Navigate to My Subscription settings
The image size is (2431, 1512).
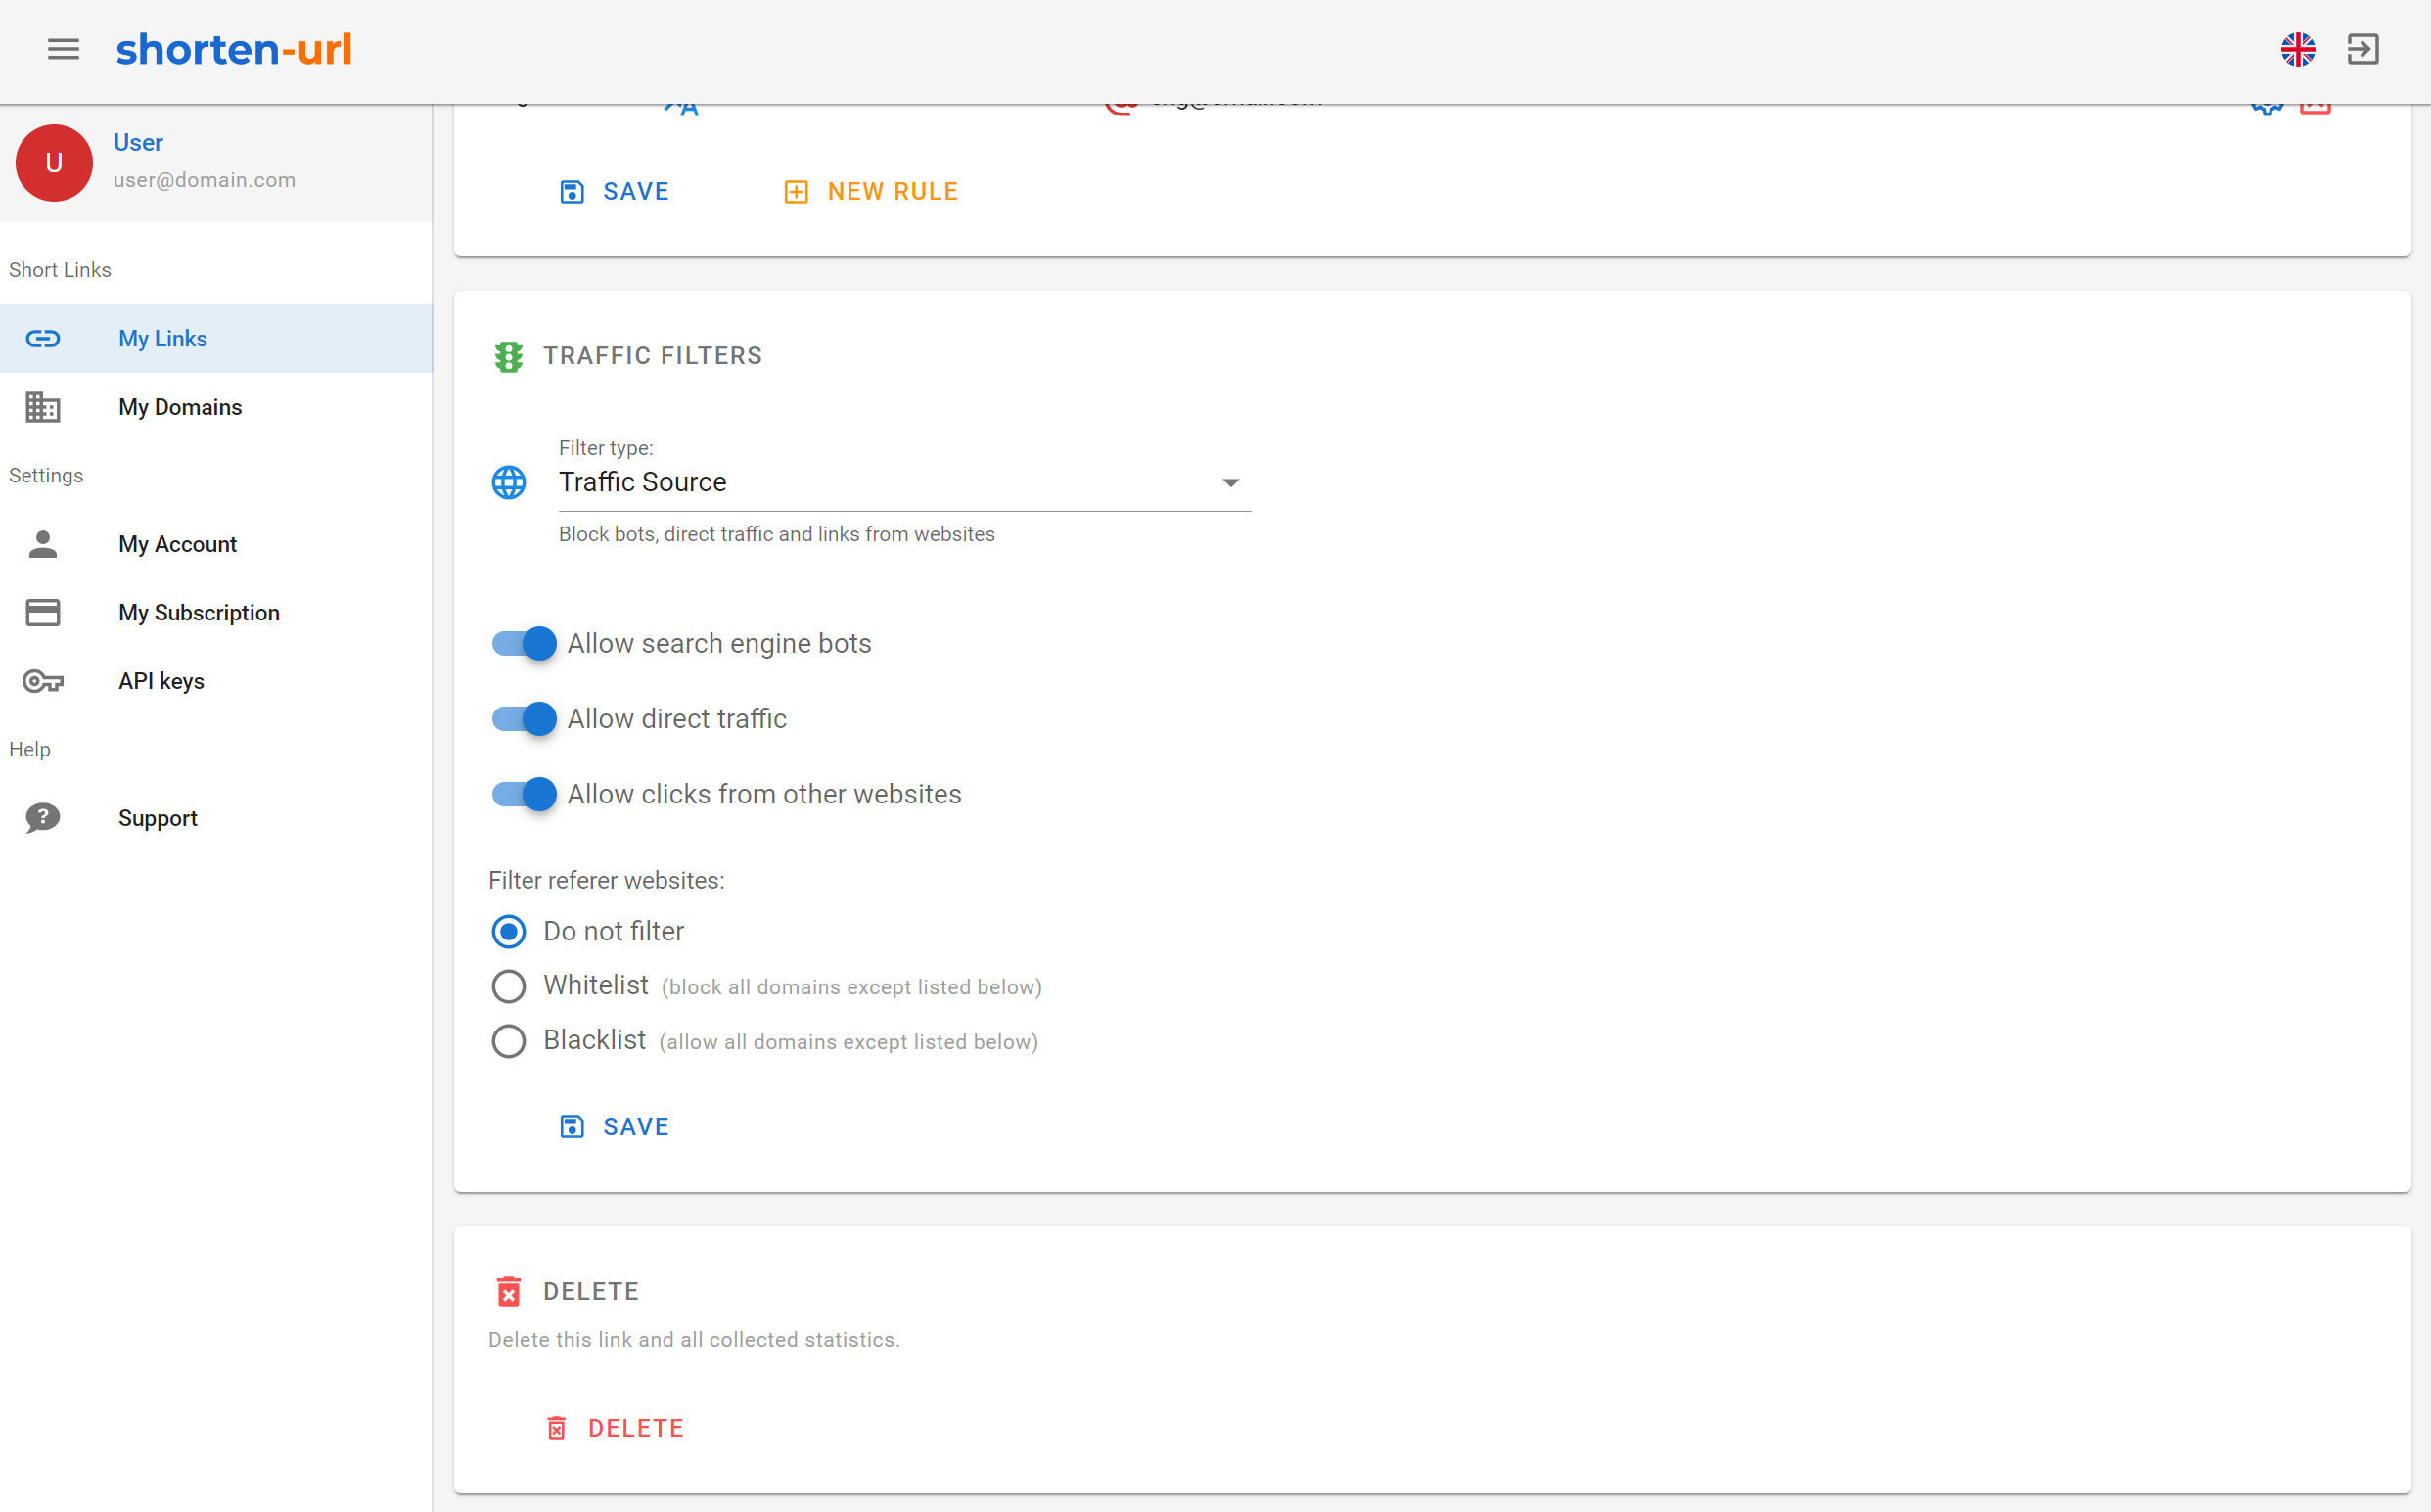[x=198, y=612]
